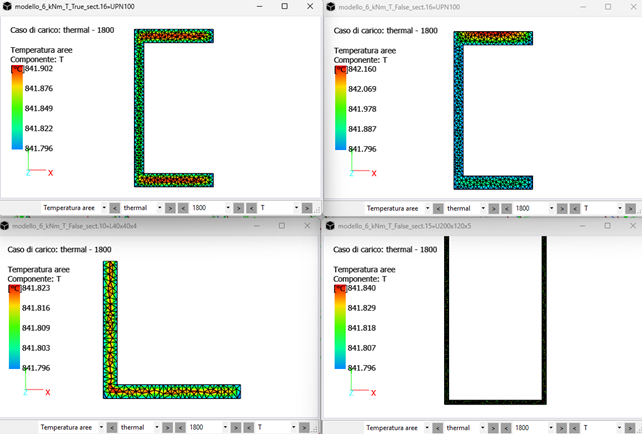Screen dimensions: 642x434
Task: Click the previous arrow before 'thermal' in top-left window
Action: (114, 208)
